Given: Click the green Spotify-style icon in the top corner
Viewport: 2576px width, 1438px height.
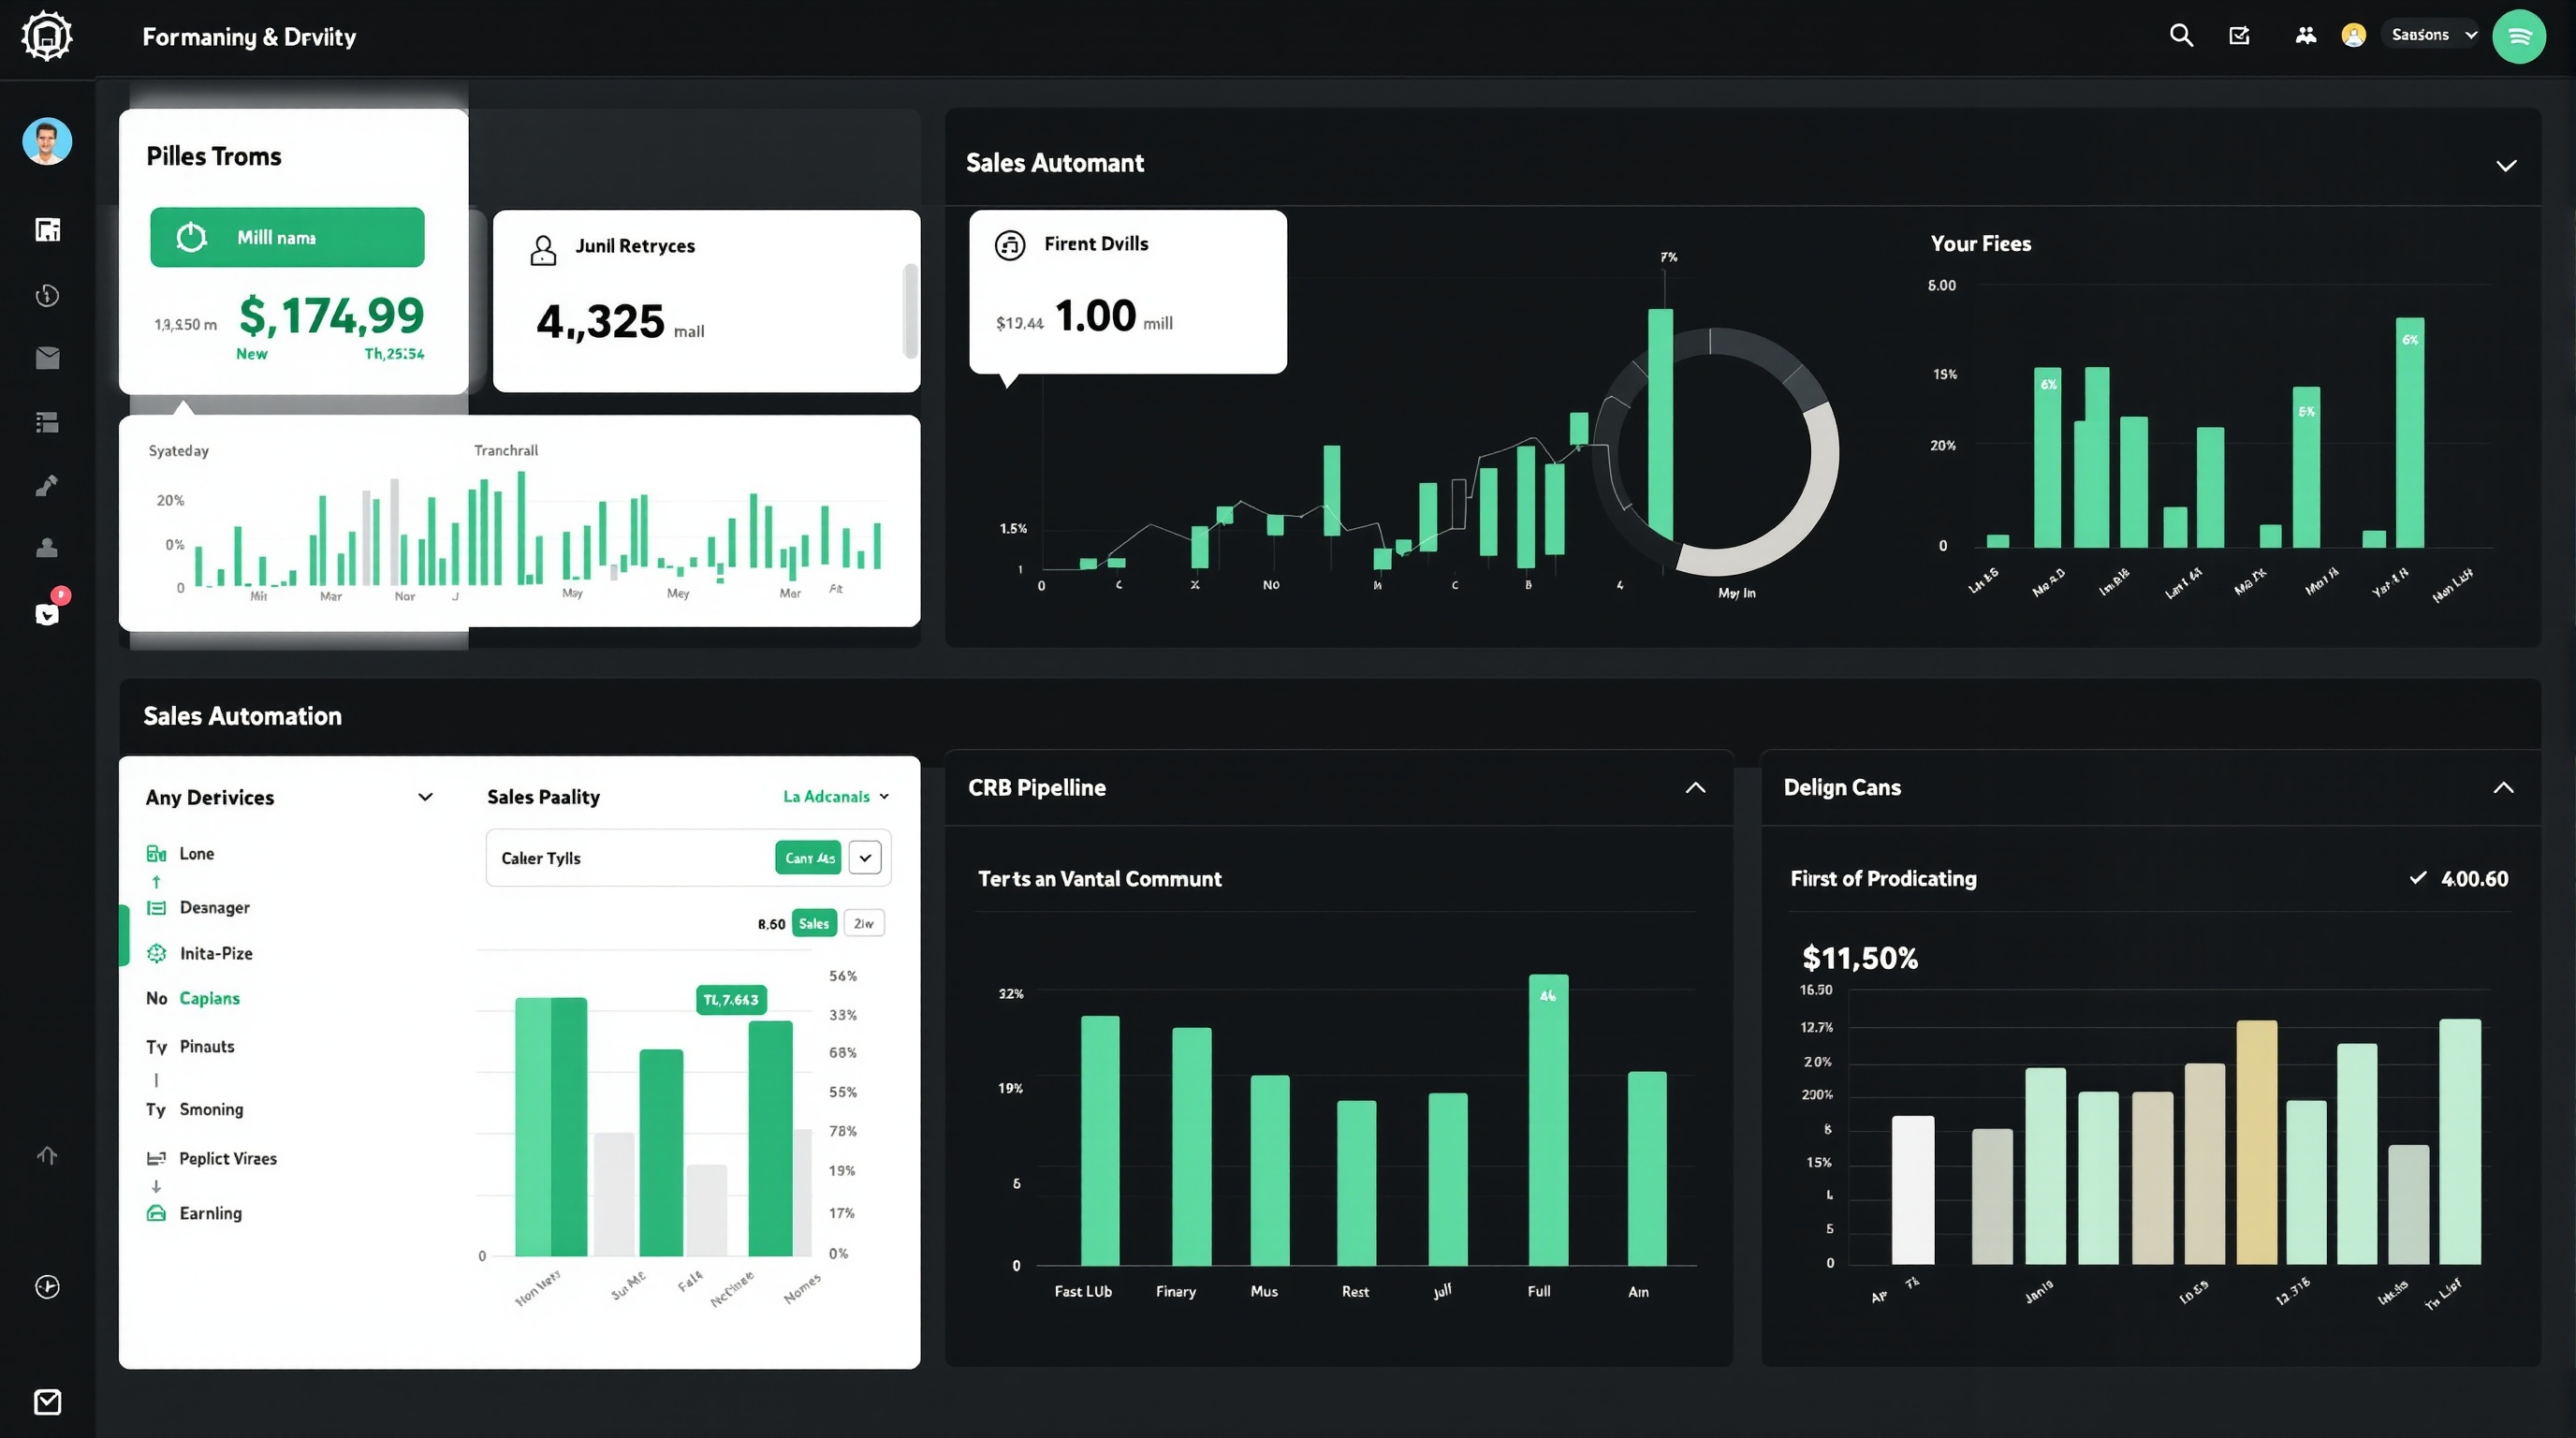Looking at the screenshot, I should click(x=2520, y=36).
